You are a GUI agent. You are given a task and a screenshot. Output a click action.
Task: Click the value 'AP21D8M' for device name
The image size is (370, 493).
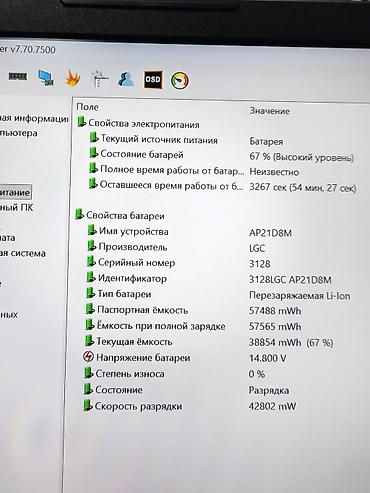tap(270, 233)
